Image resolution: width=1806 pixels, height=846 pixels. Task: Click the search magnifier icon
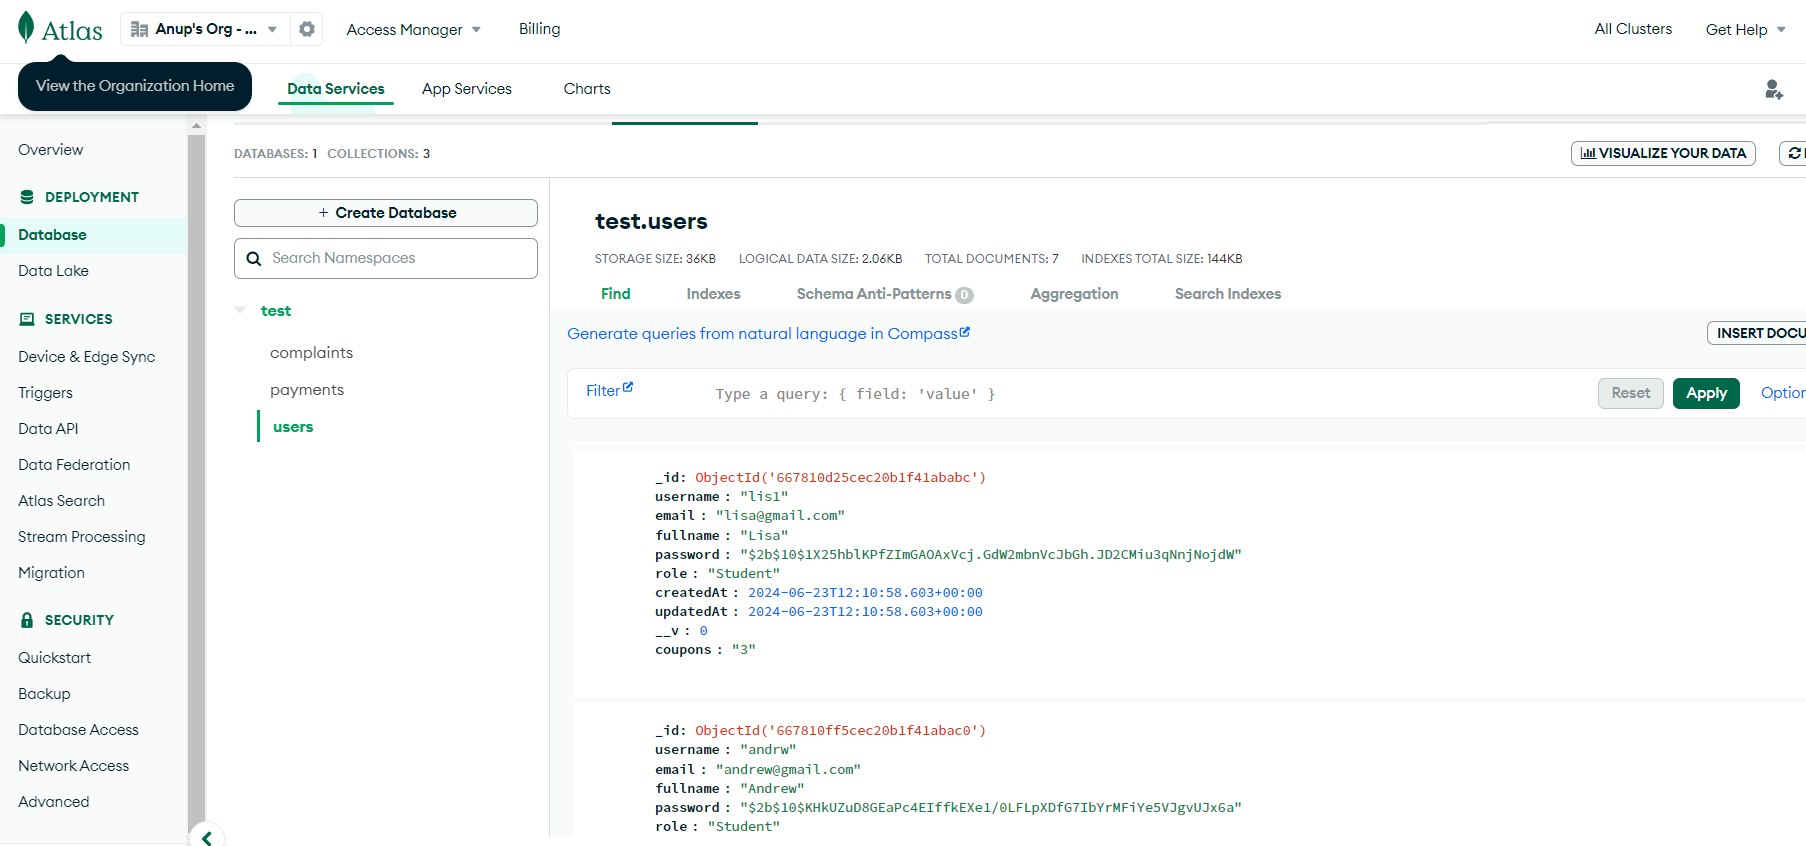(254, 258)
